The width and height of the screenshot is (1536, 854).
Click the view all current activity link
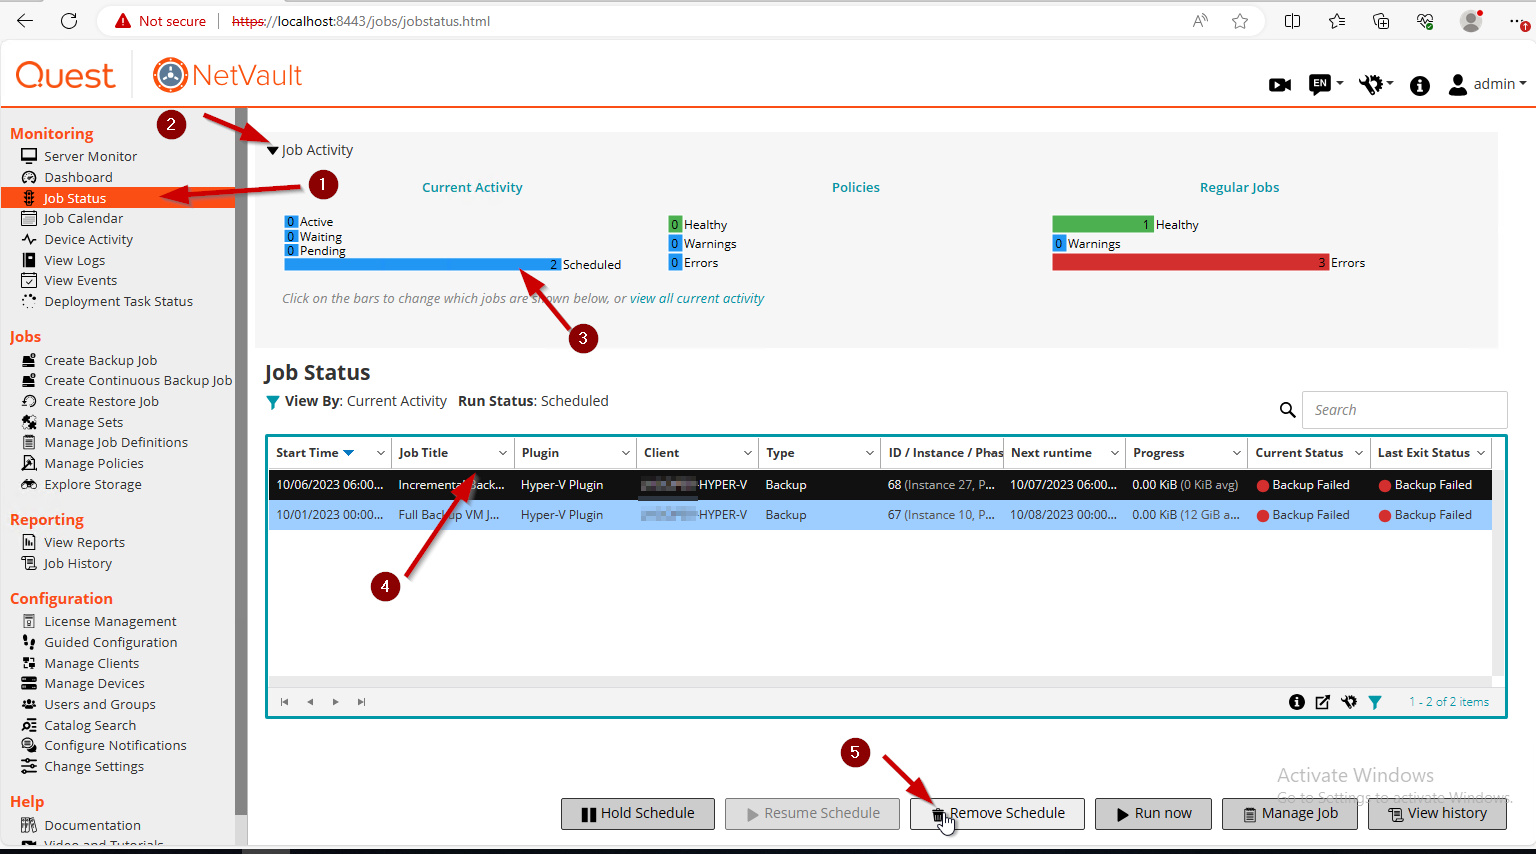tap(696, 299)
